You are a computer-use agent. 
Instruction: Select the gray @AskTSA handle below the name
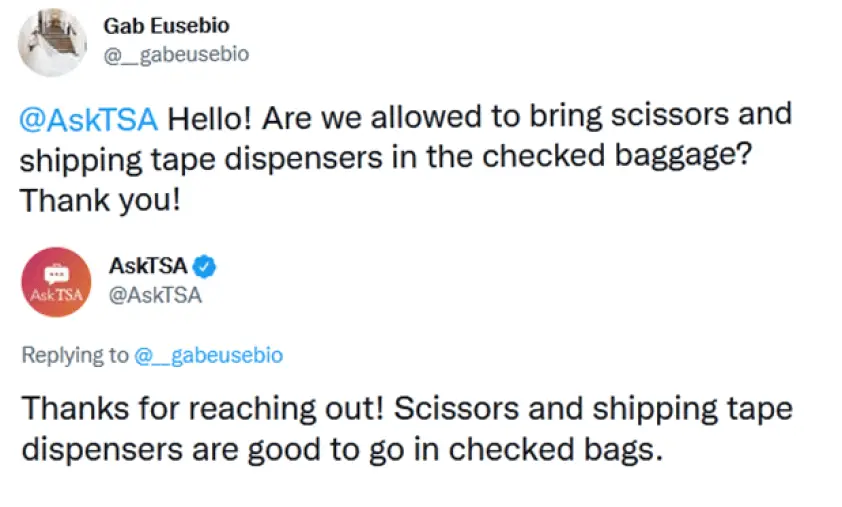155,295
